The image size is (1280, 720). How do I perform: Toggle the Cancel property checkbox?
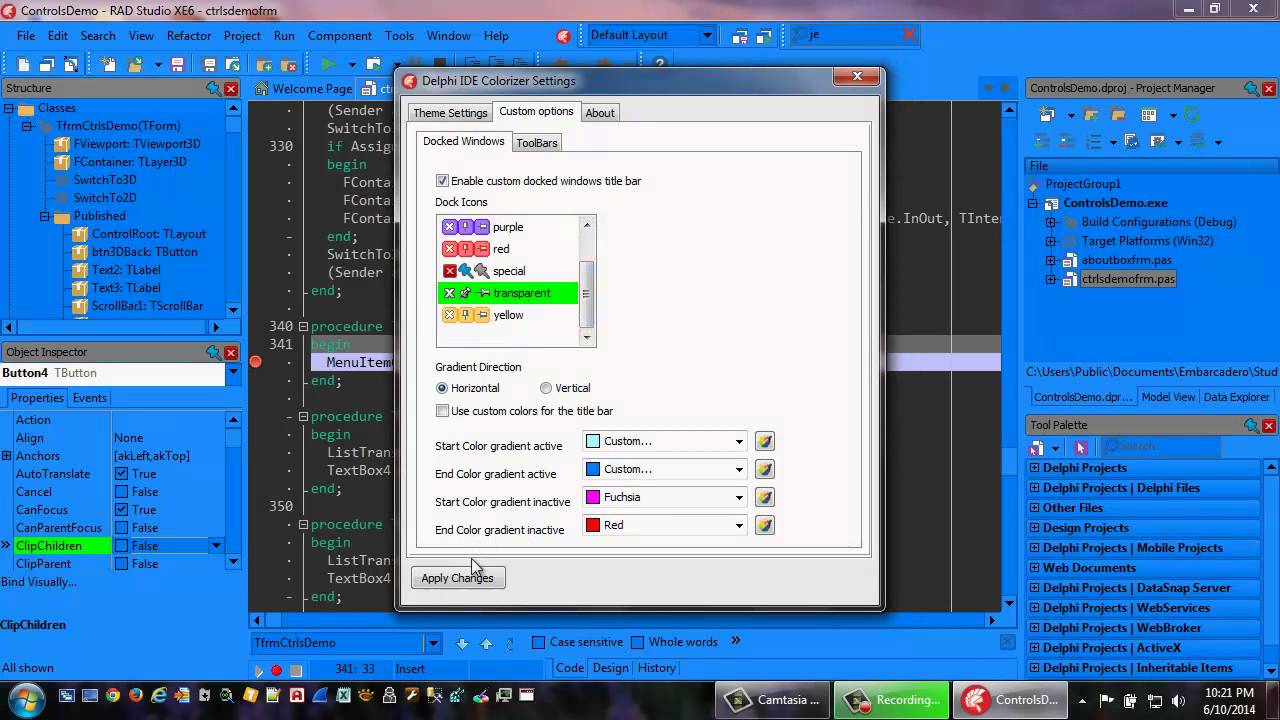[x=121, y=492]
